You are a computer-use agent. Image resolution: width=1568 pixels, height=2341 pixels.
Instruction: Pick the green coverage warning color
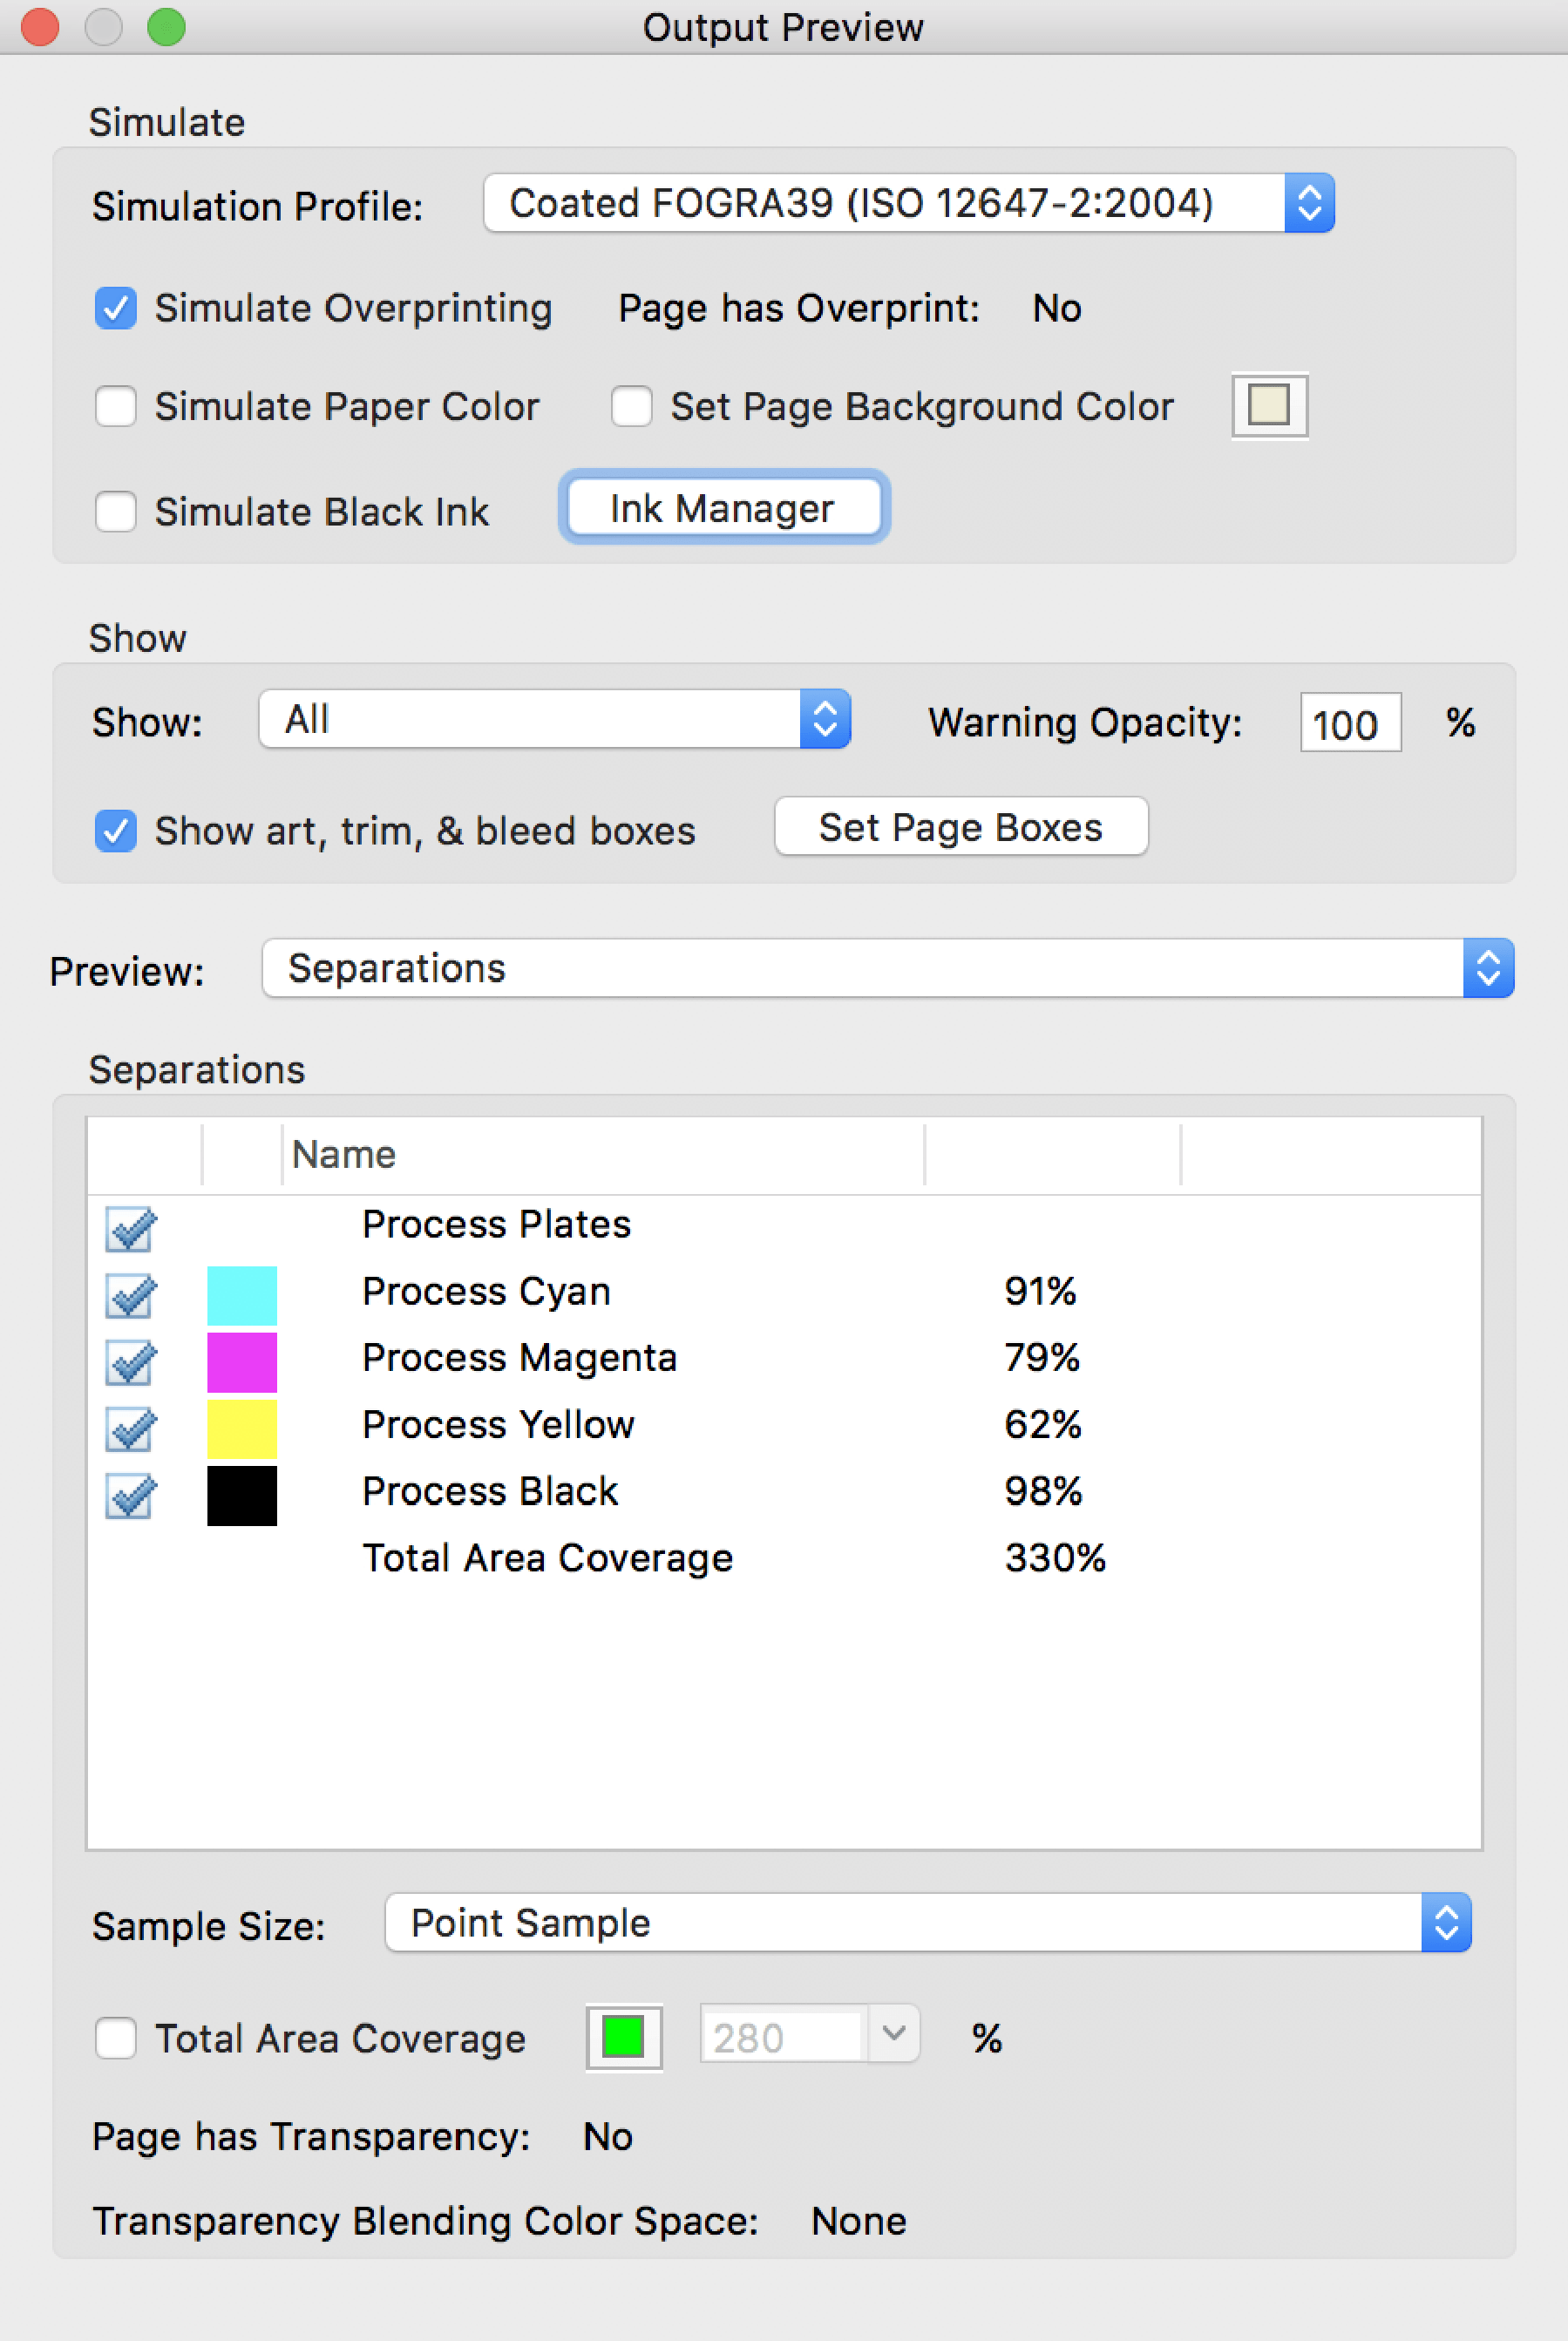click(x=623, y=2037)
